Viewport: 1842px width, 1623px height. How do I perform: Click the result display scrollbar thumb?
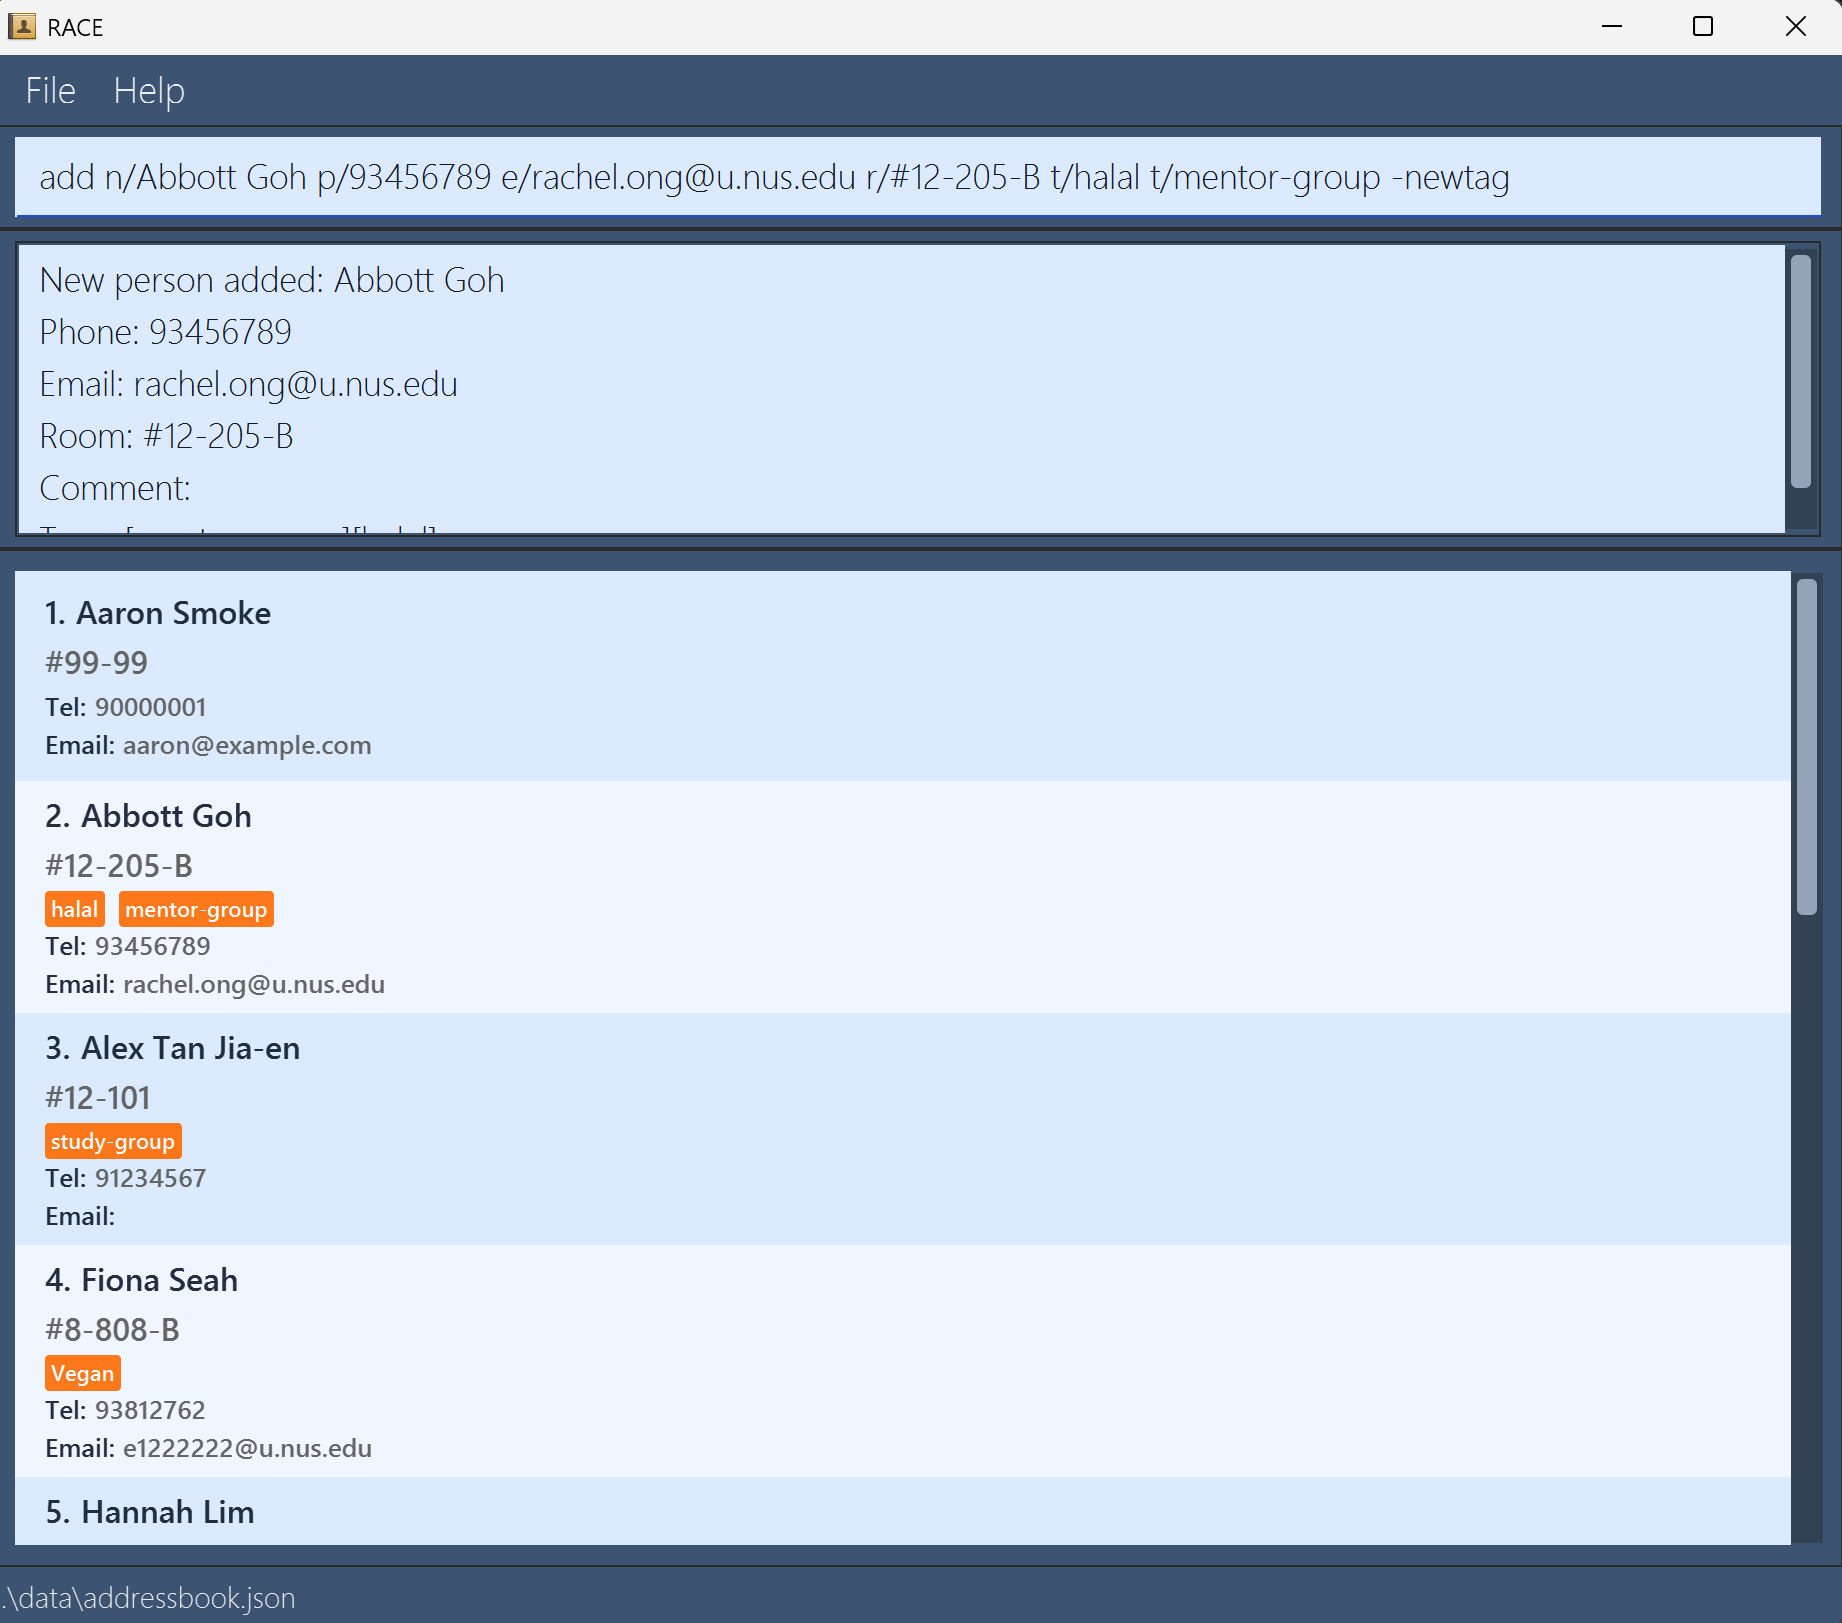click(x=1800, y=370)
